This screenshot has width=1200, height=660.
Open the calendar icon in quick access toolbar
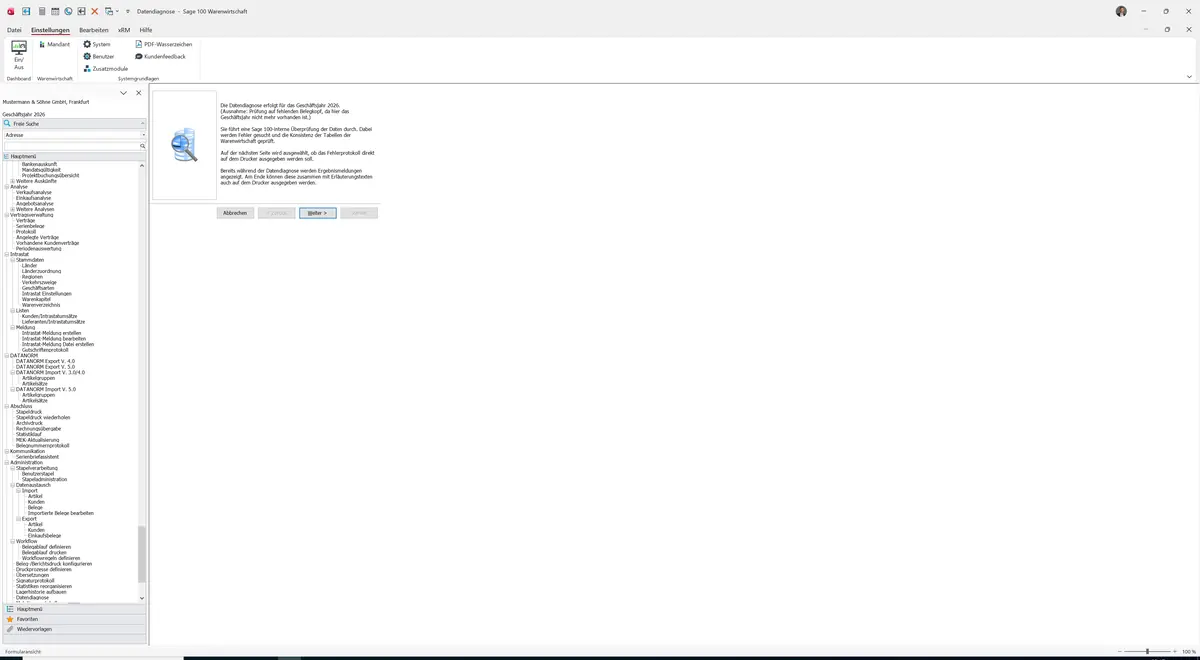click(55, 11)
